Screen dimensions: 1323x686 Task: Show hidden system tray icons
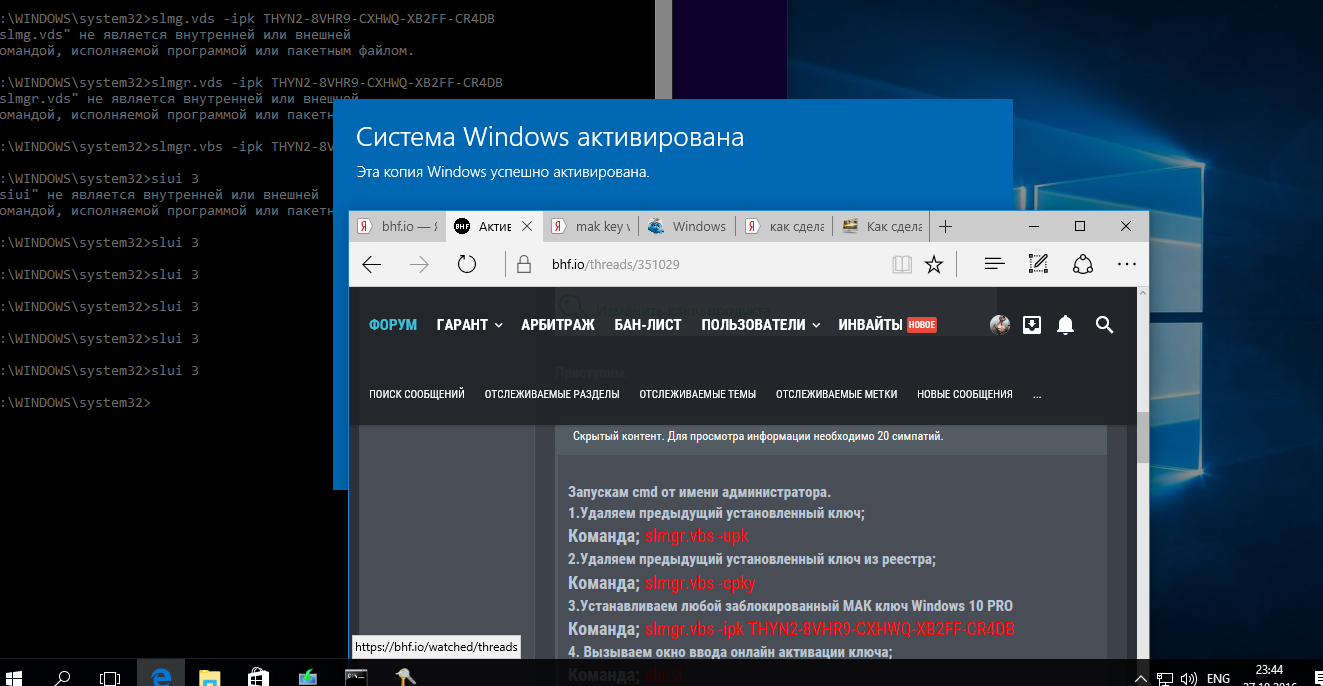tap(1140, 678)
